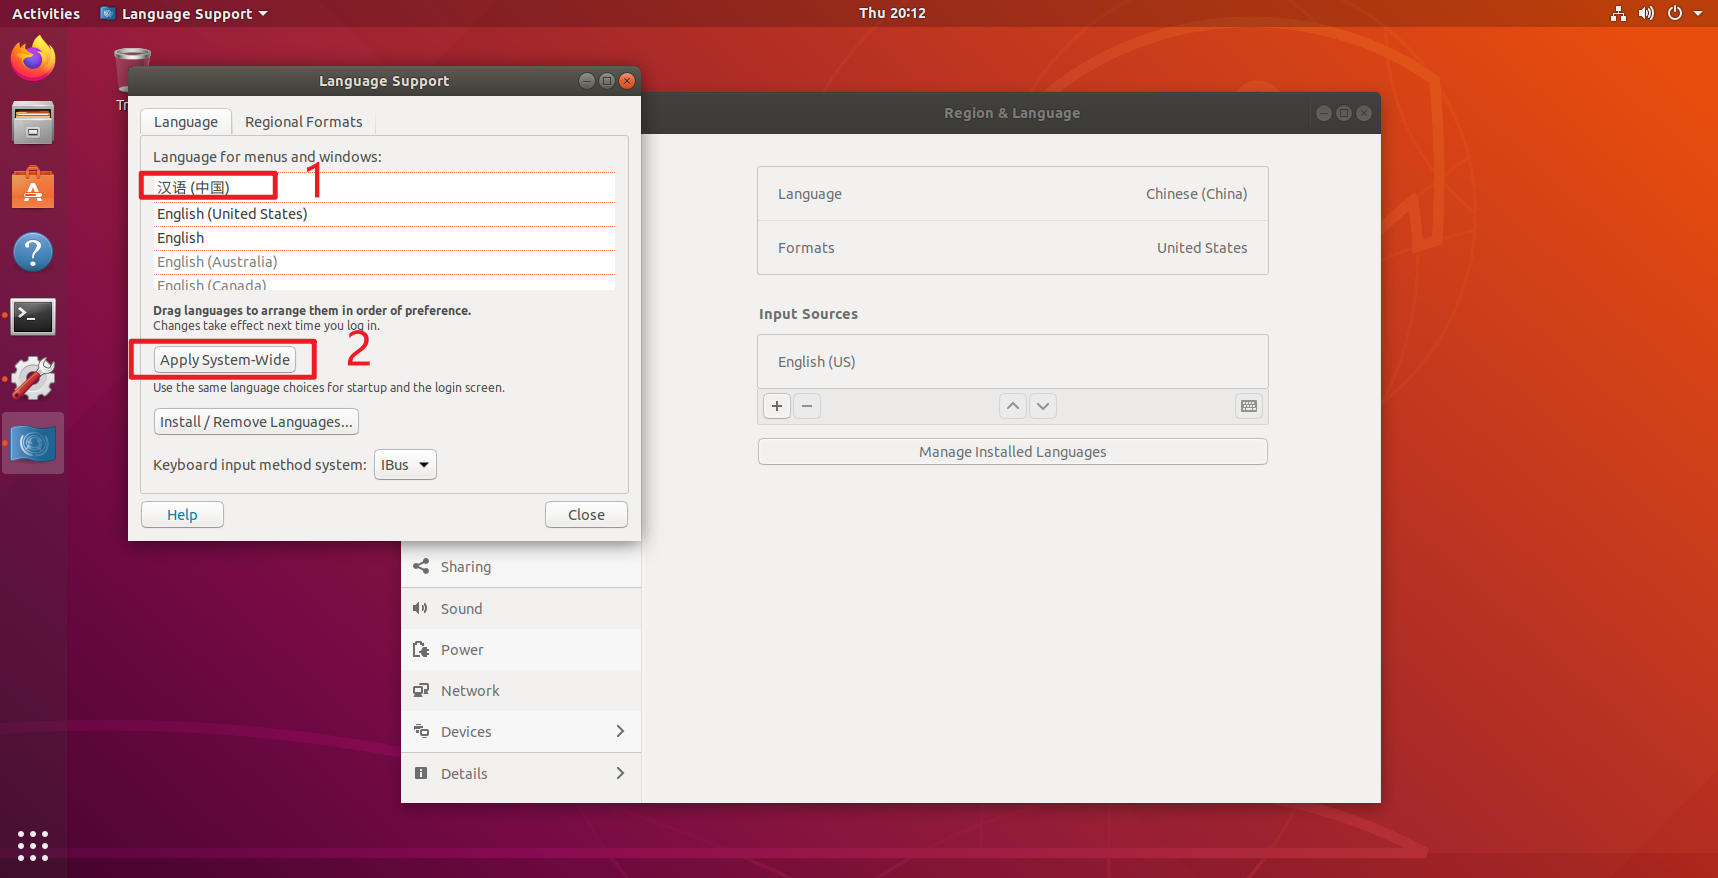Select 汉语 (中国) language entry

(384, 188)
